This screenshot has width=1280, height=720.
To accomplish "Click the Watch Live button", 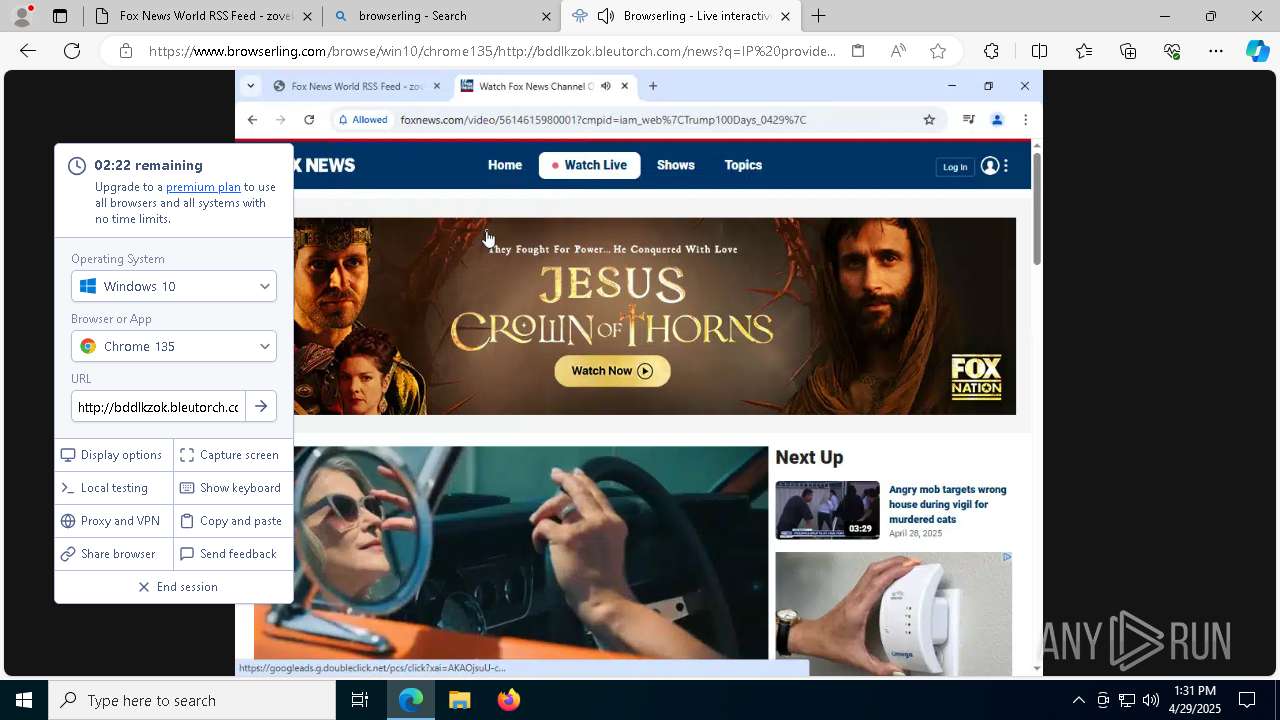I will click(x=589, y=165).
